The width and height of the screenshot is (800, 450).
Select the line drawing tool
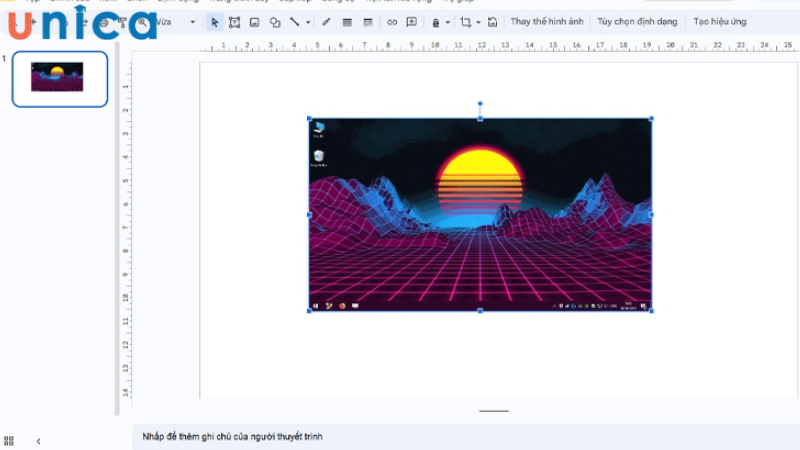pyautogui.click(x=294, y=22)
